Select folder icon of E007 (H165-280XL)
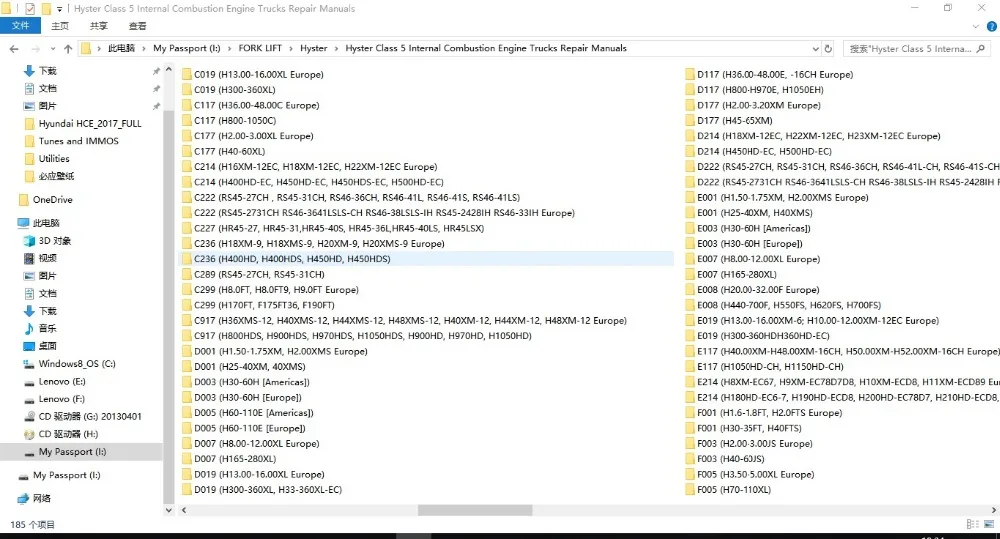The image size is (1000, 539). pos(689,274)
